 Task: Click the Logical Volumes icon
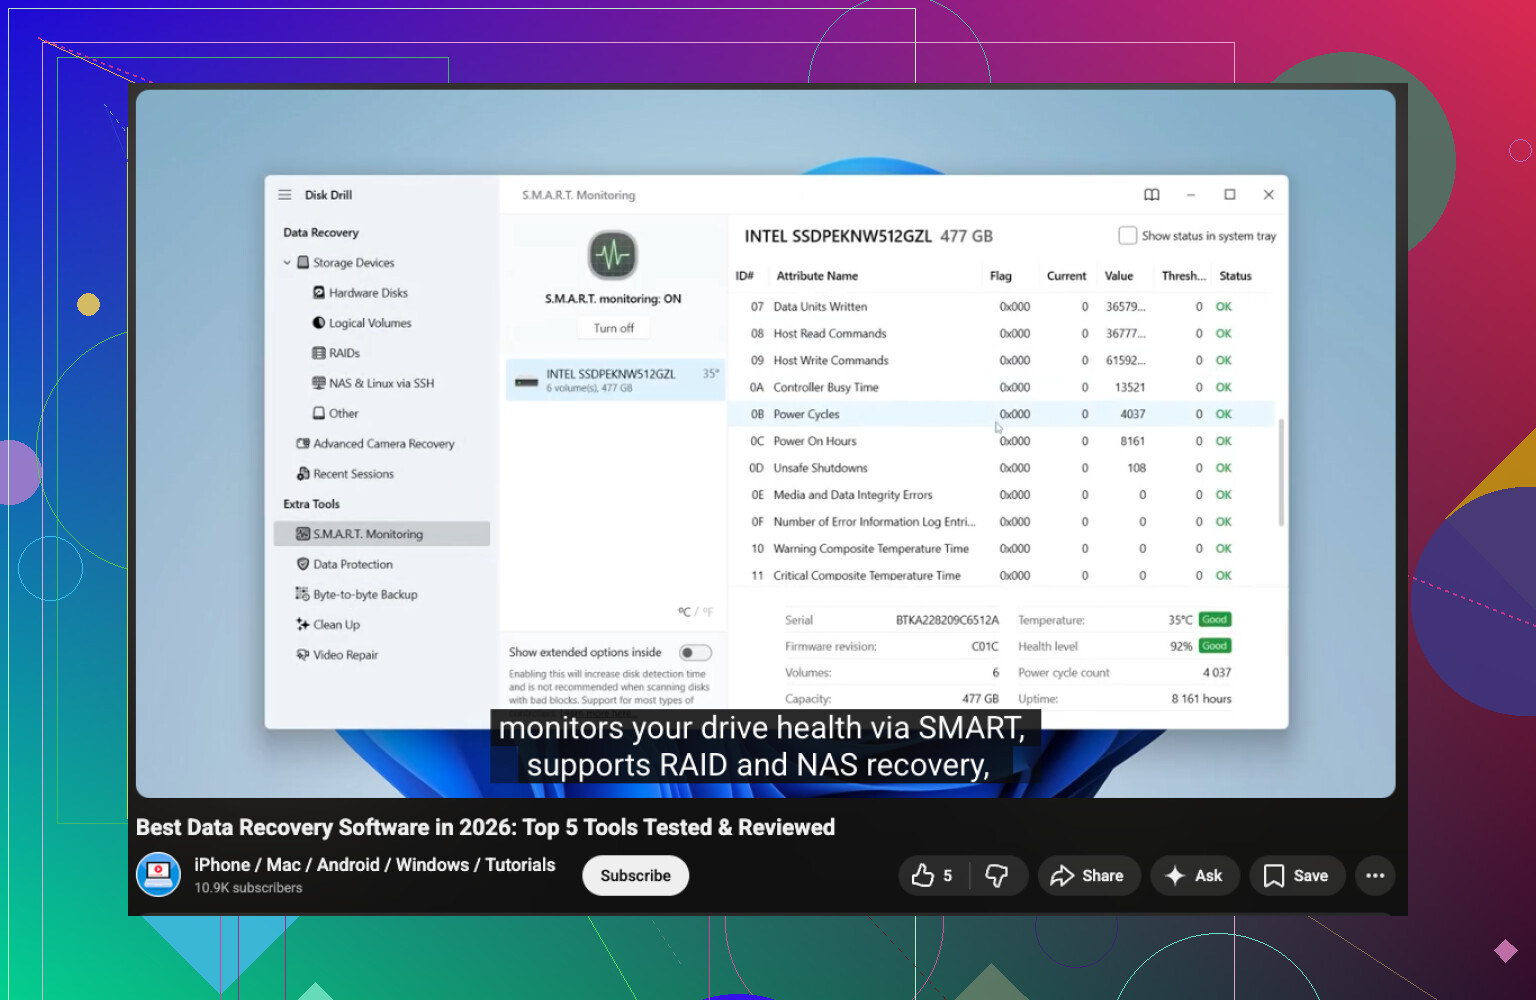(x=319, y=322)
